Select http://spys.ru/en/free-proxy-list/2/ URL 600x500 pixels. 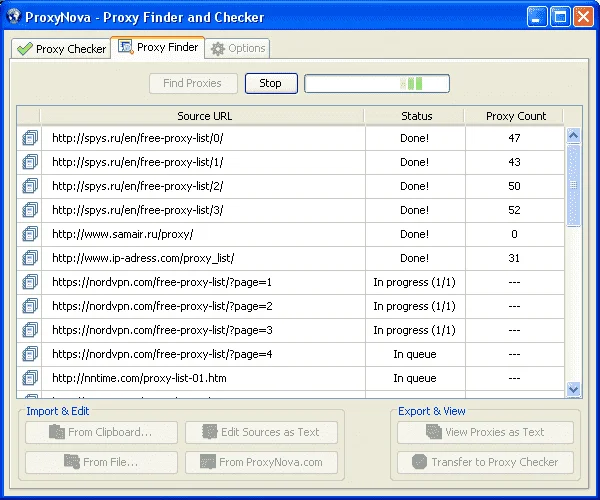tap(138, 186)
